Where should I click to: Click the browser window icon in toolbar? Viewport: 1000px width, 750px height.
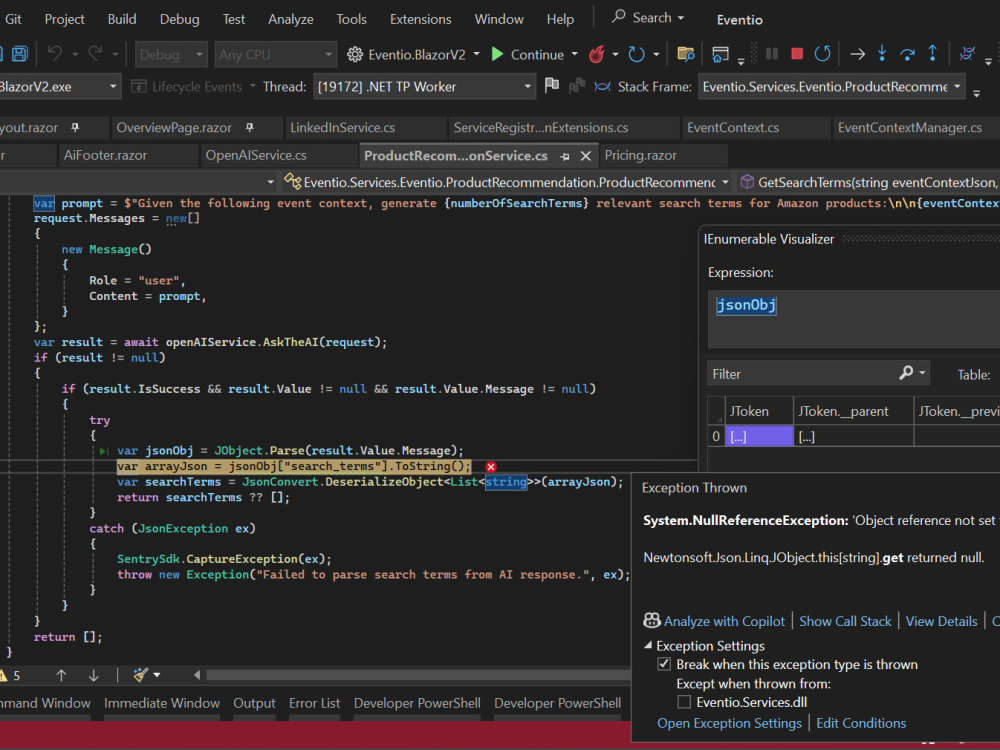click(721, 54)
